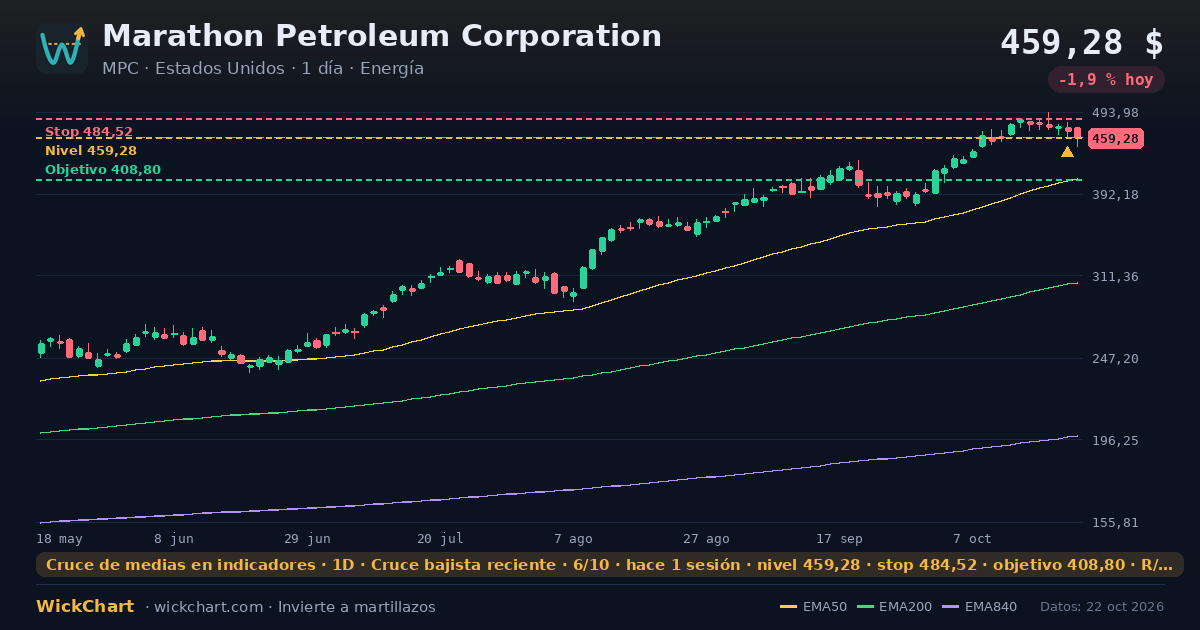Click the 493,98 axis label
The height and width of the screenshot is (630, 1200).
1117,113
